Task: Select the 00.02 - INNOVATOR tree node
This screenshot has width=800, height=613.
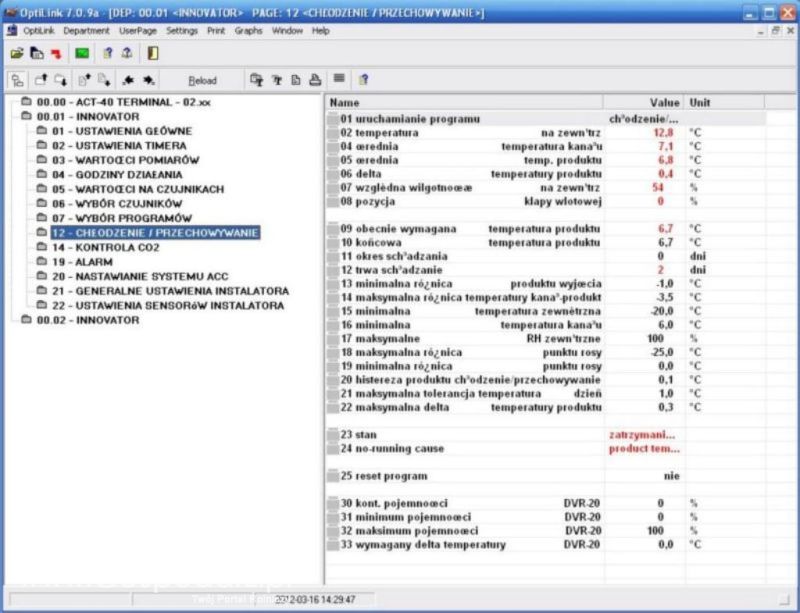Action: click(x=88, y=320)
